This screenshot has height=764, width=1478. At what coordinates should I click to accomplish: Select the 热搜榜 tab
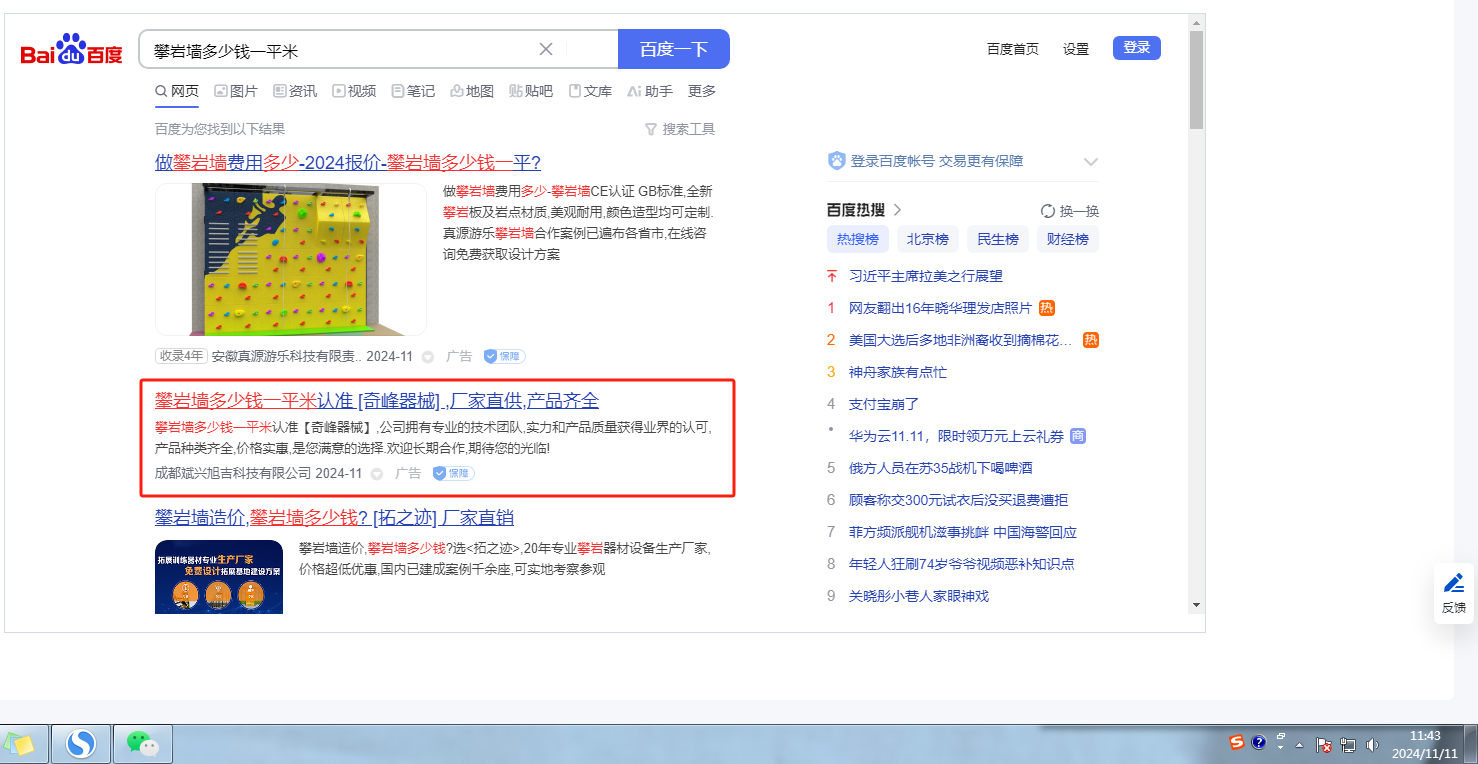coord(858,239)
